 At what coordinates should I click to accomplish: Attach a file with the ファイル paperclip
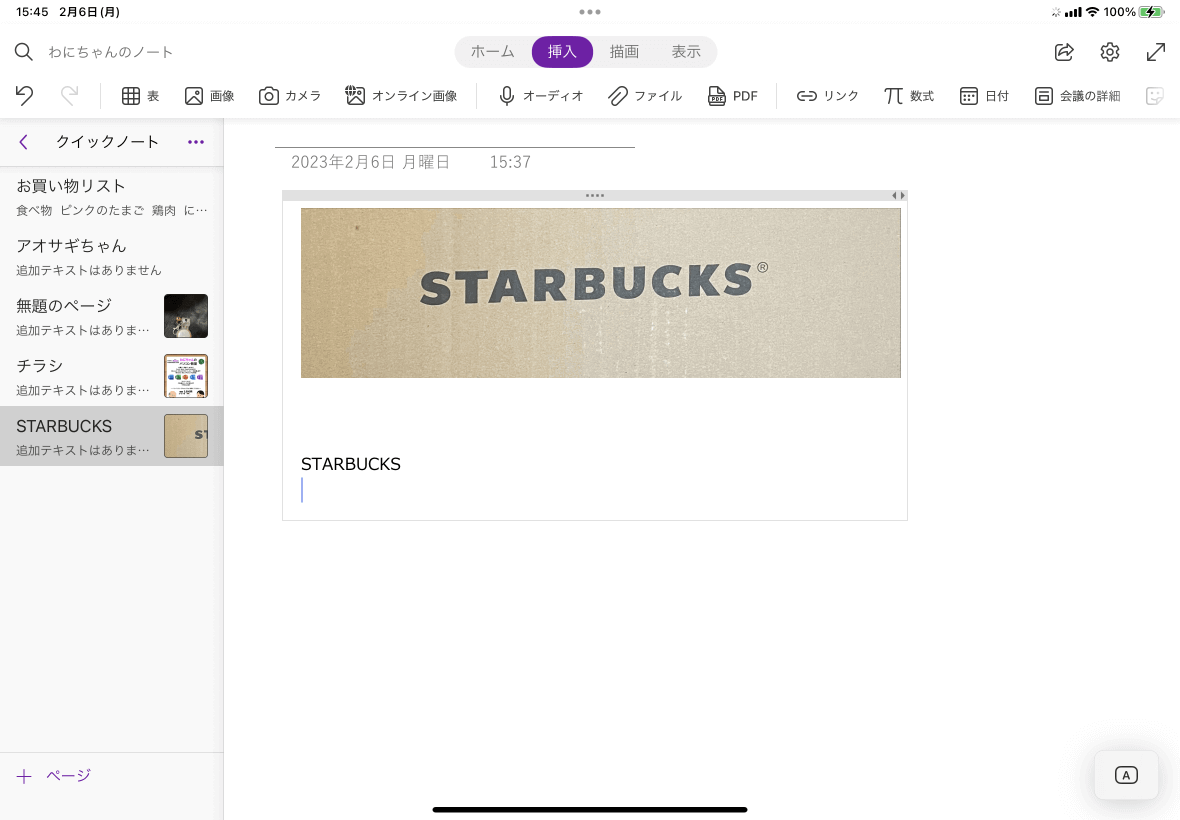pos(645,96)
